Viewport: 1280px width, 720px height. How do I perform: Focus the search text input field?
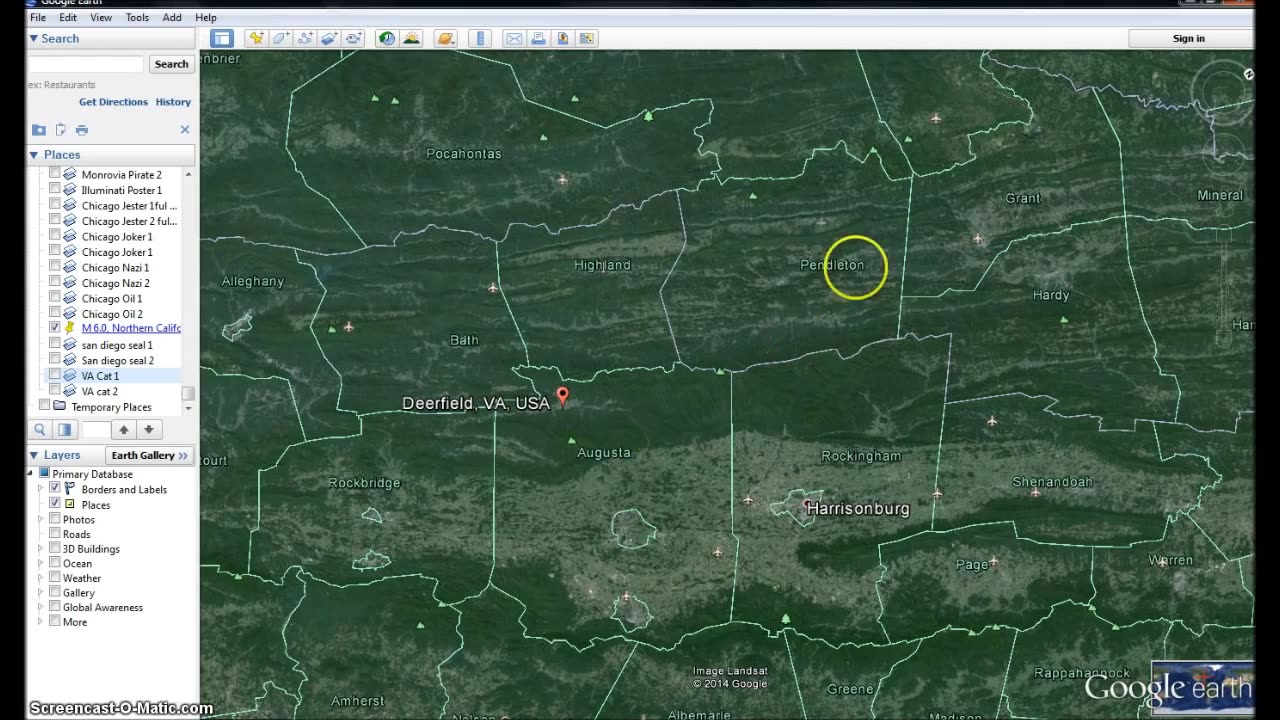[86, 64]
